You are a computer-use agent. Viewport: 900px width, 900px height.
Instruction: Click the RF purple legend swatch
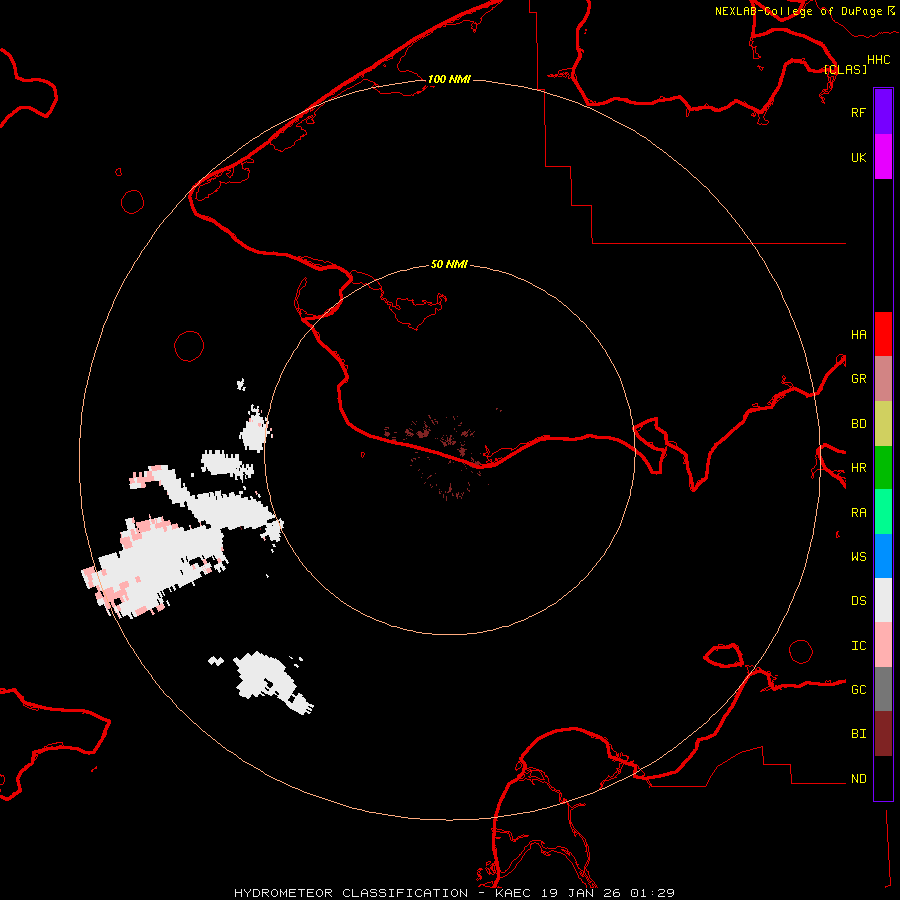(883, 112)
